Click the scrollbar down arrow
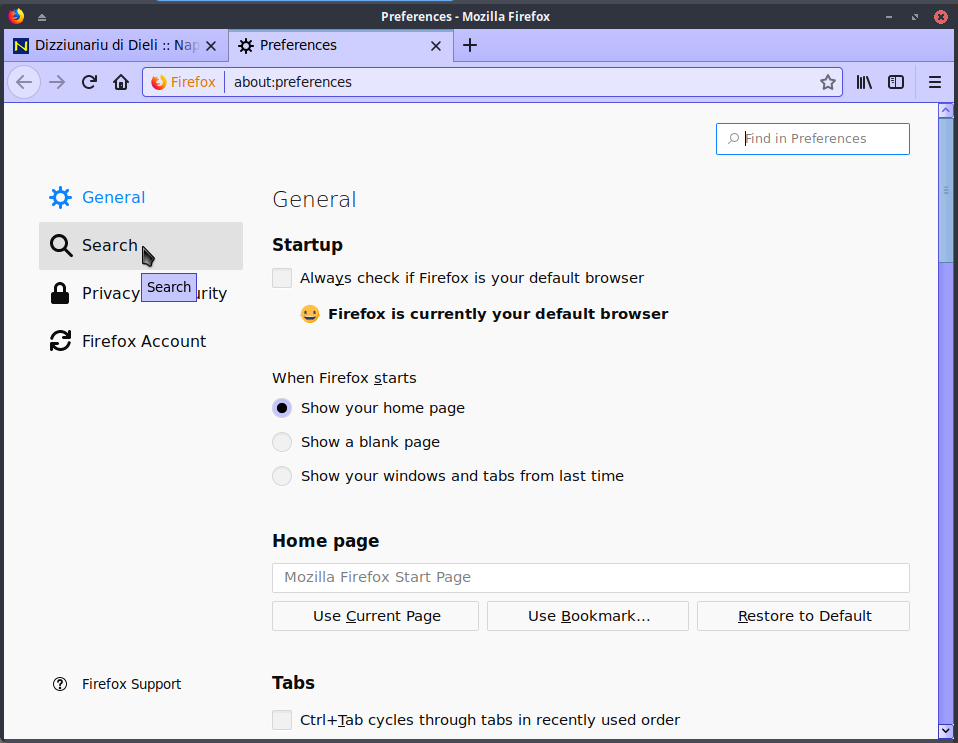Screen dimensions: 958x743 point(946,730)
